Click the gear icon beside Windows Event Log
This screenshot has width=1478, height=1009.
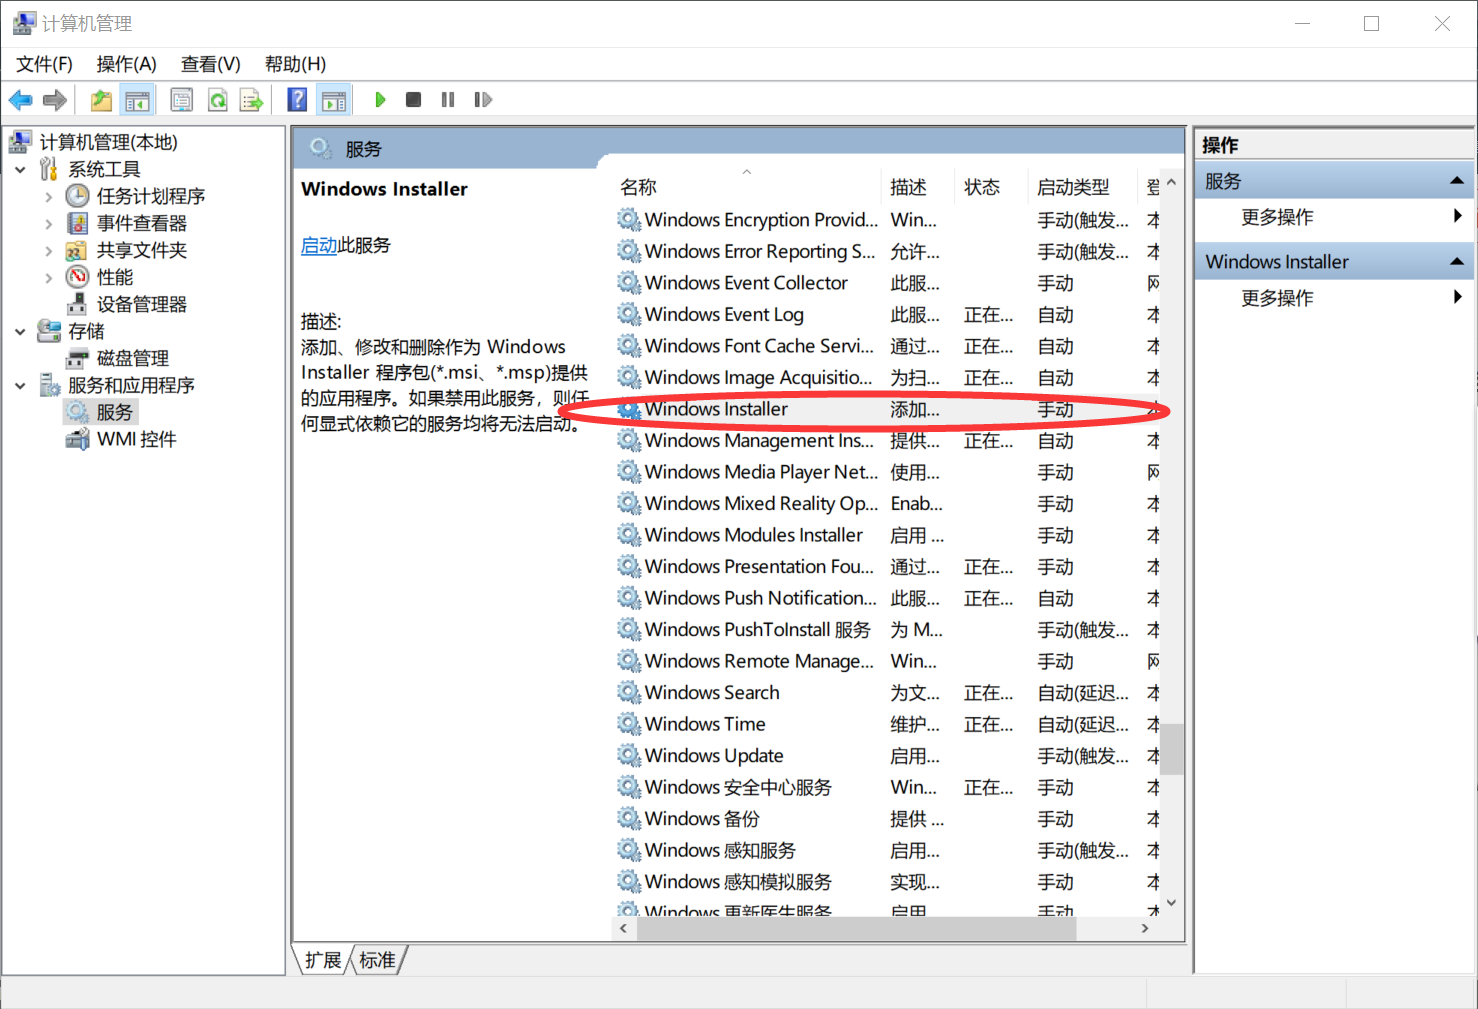[x=629, y=314]
